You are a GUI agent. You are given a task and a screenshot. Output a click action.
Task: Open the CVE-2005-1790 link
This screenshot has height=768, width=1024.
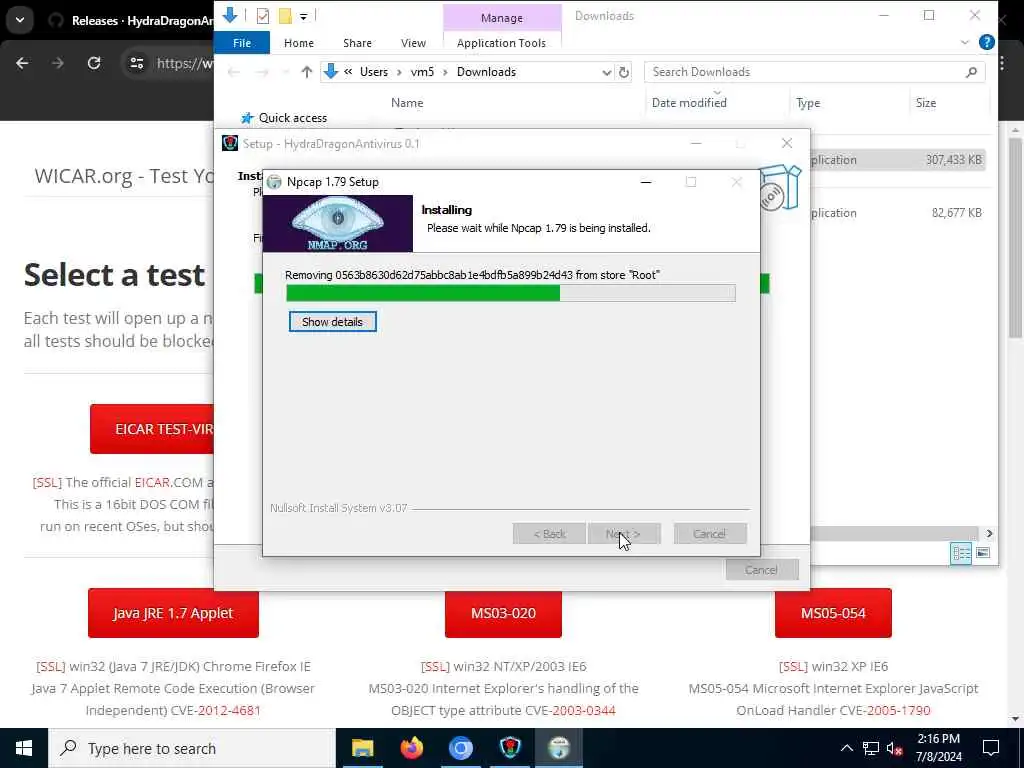click(898, 711)
